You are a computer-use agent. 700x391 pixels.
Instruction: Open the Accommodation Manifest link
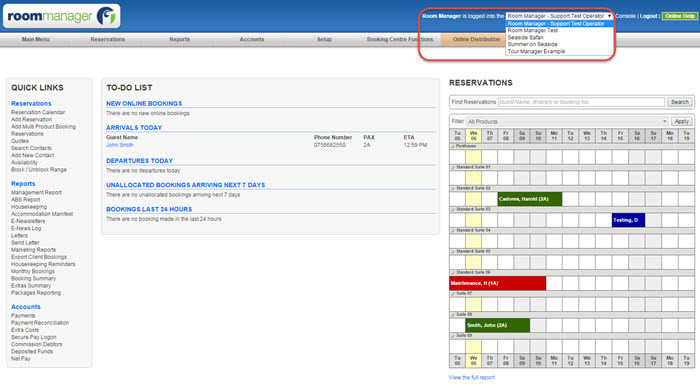42,214
